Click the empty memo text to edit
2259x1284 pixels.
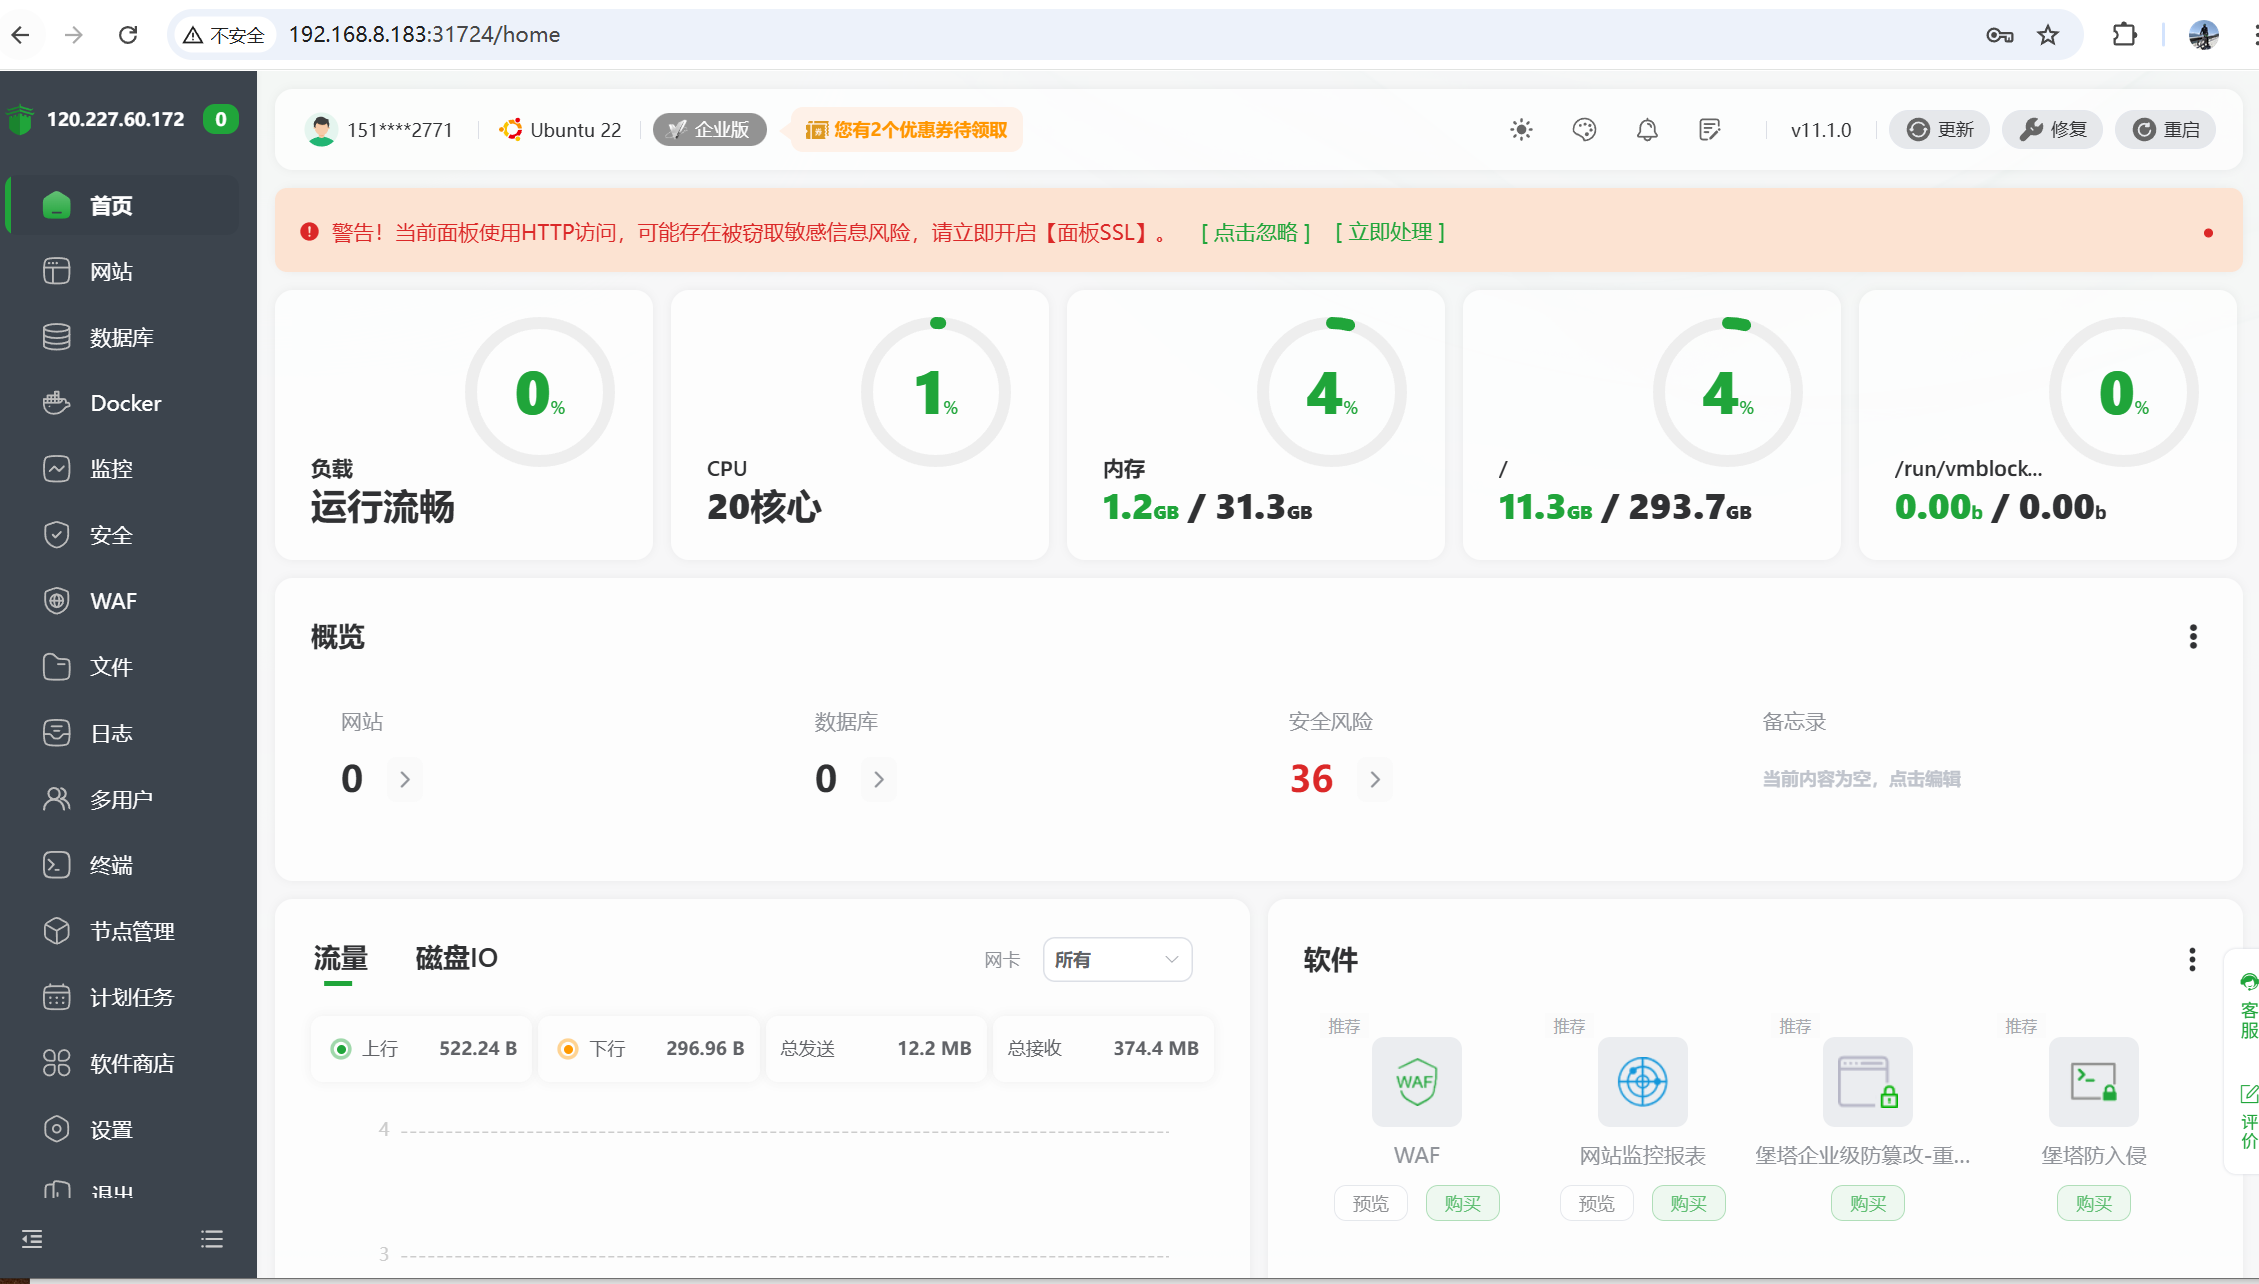pyautogui.click(x=1860, y=779)
